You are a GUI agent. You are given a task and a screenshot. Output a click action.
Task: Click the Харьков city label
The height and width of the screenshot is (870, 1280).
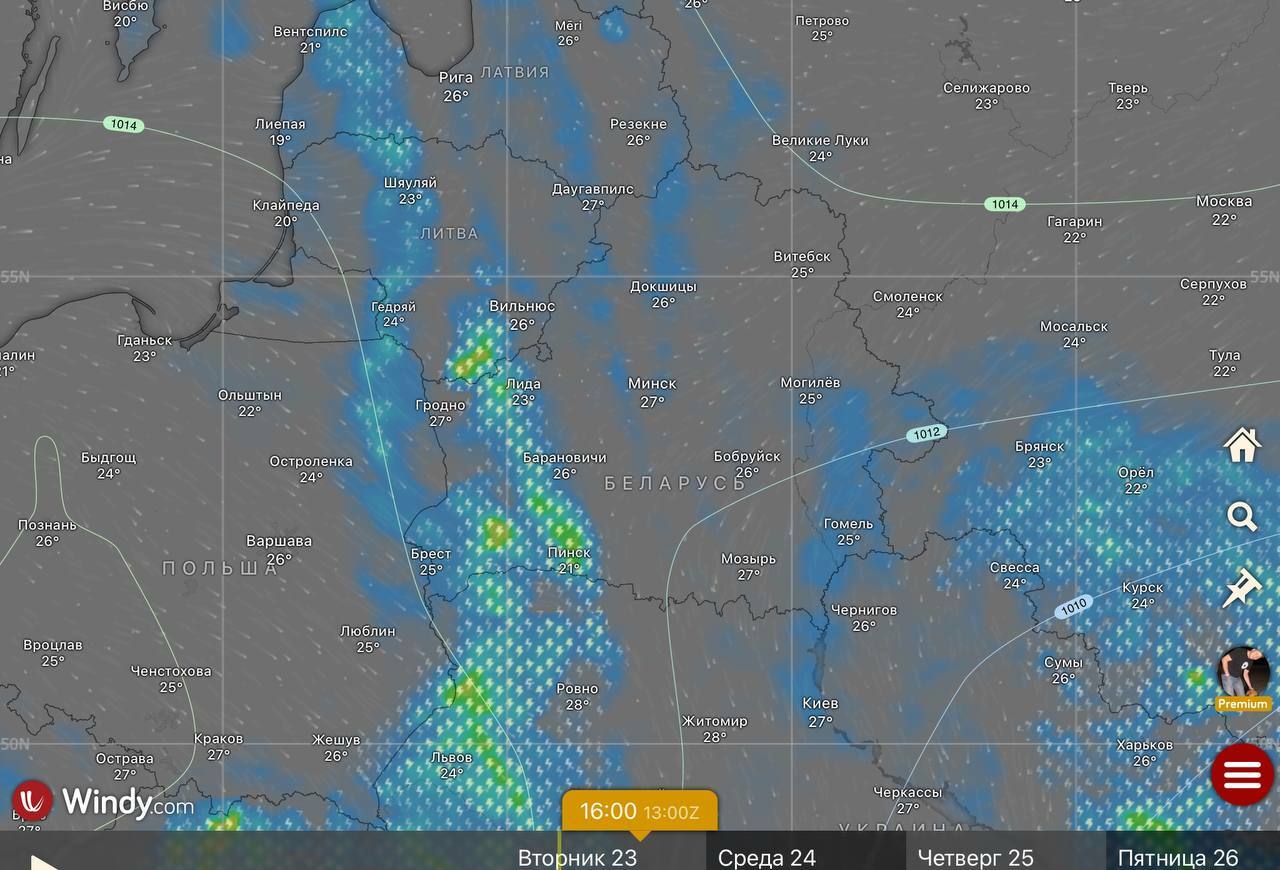point(1145,745)
